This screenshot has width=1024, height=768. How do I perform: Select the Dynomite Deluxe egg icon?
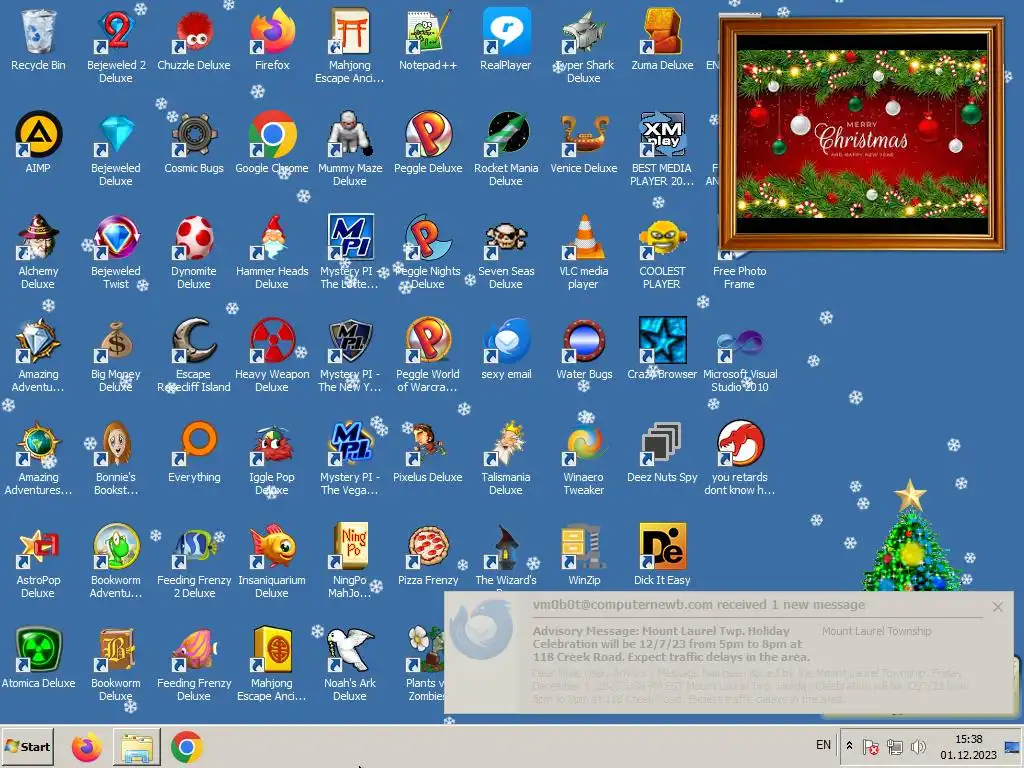[x=194, y=237]
